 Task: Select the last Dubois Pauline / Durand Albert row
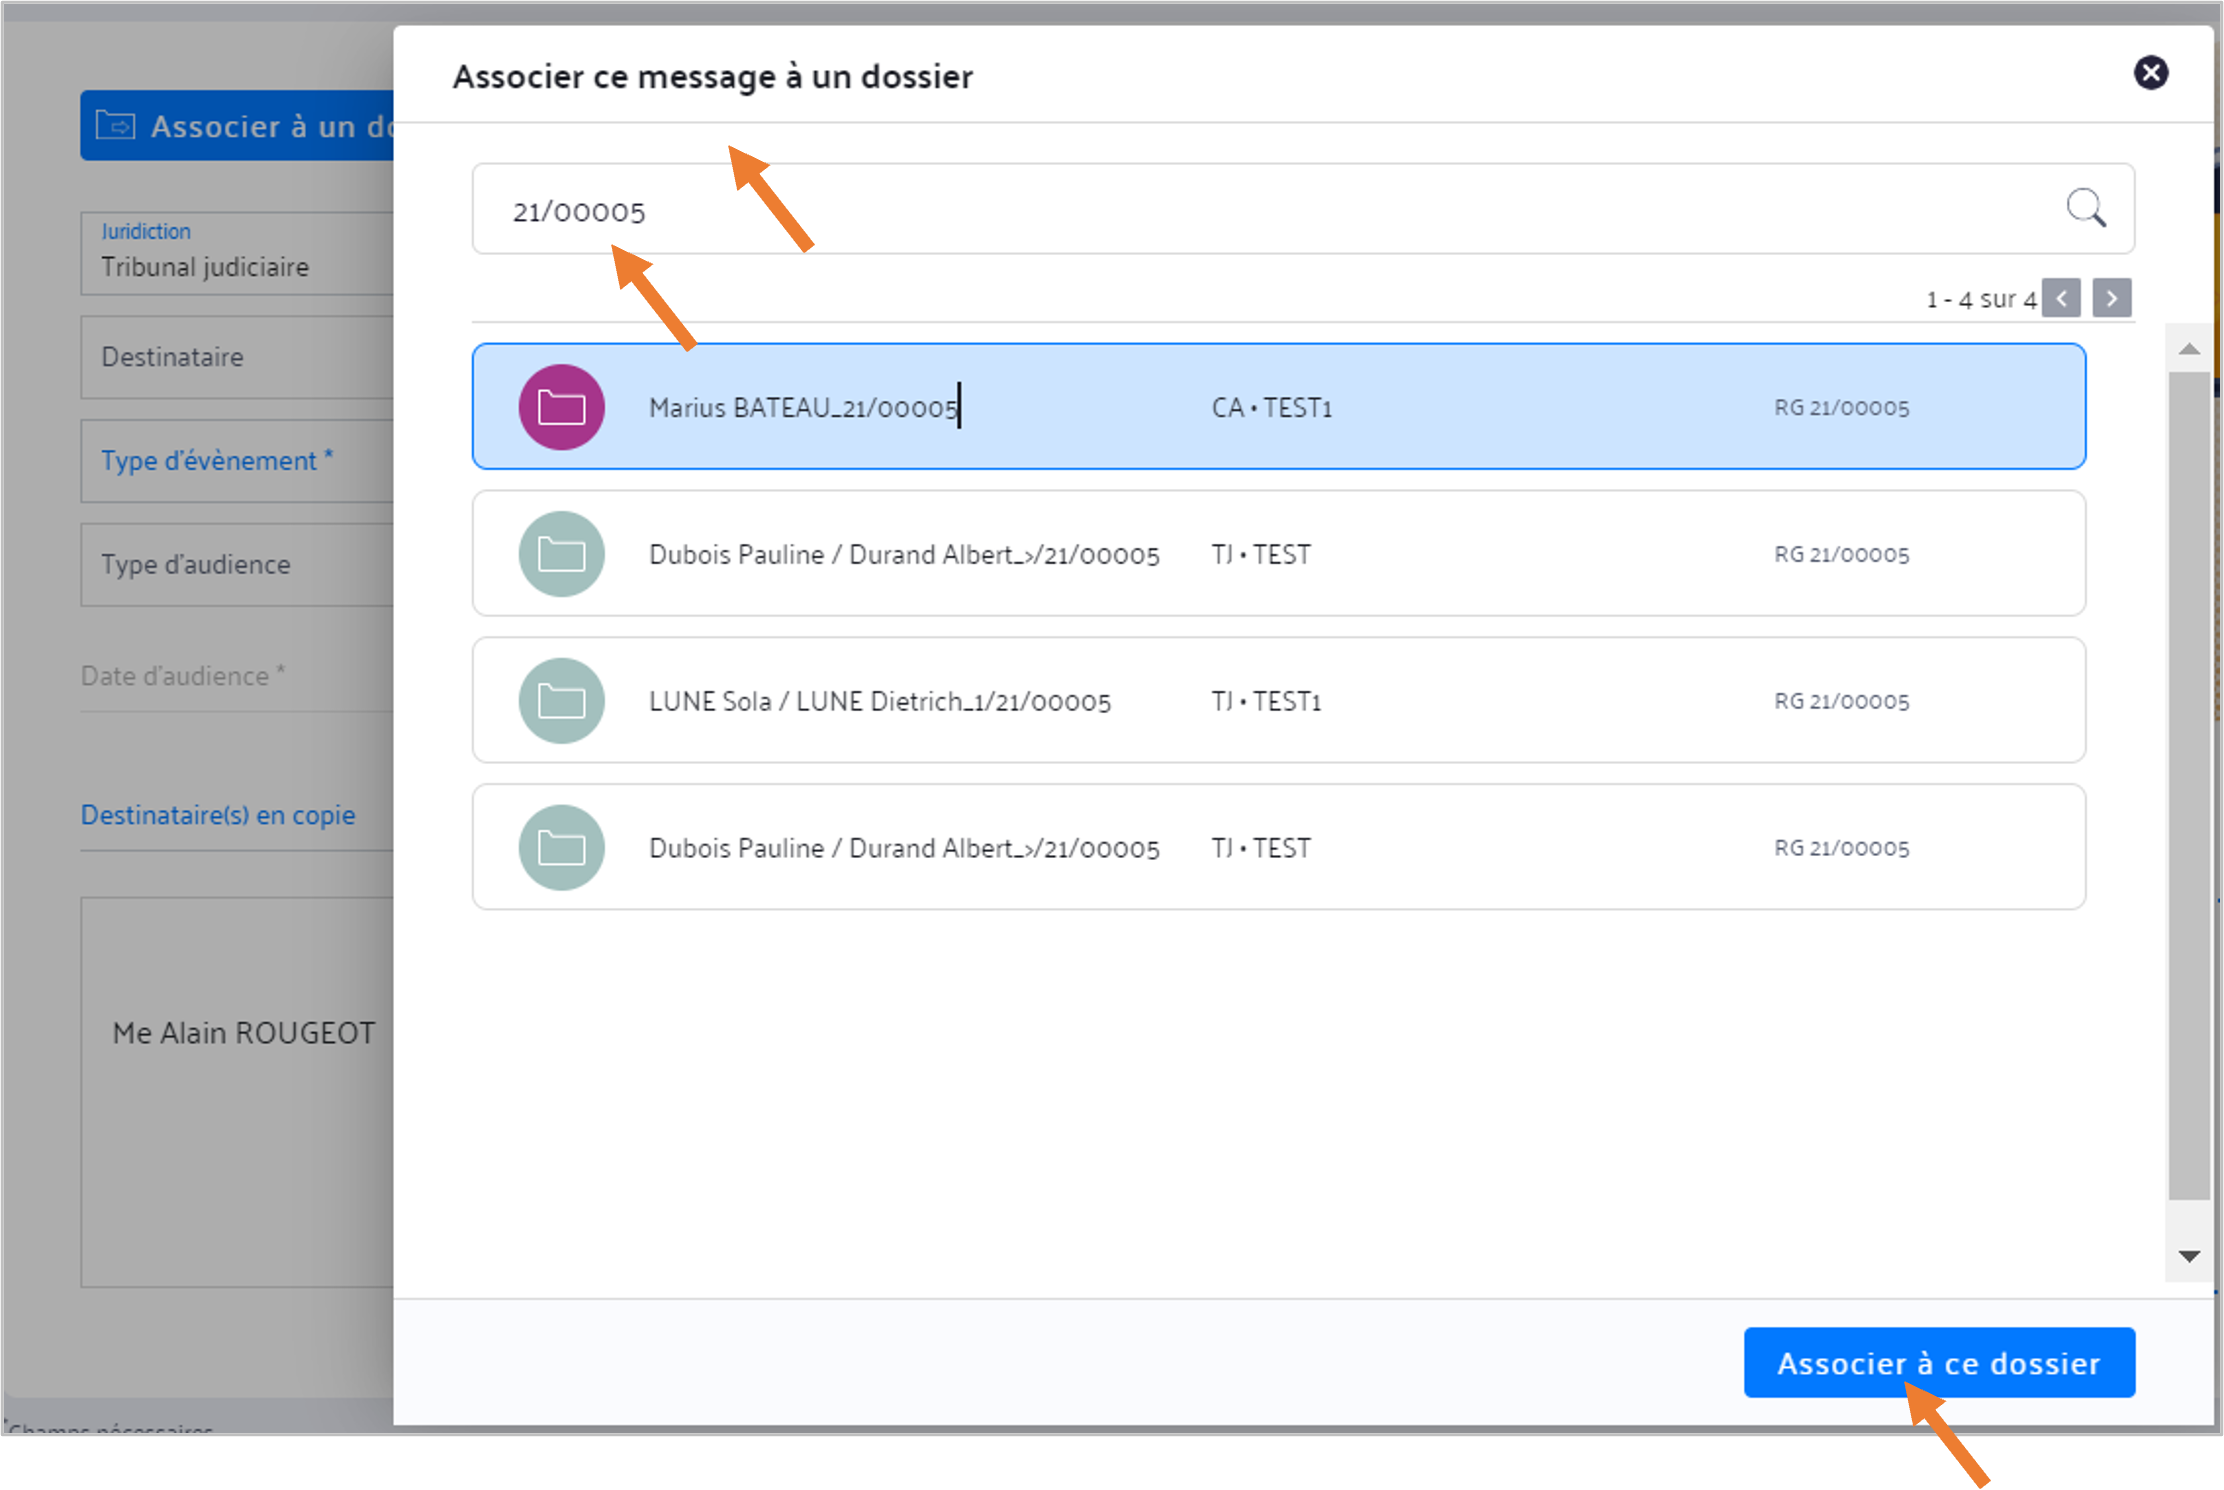[1279, 848]
